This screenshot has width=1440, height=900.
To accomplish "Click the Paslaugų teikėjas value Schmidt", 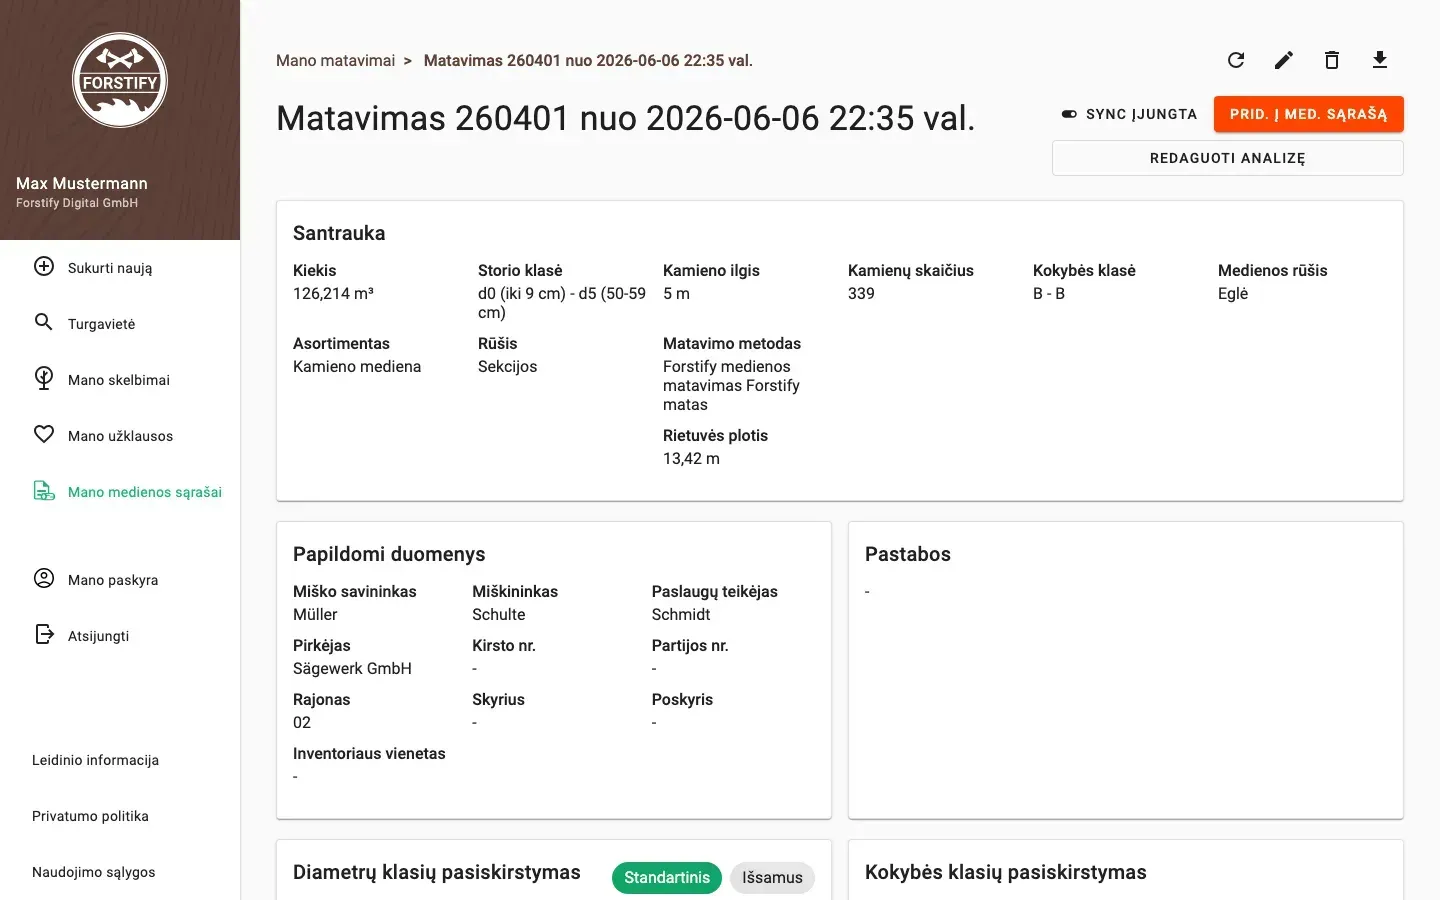I will (x=681, y=615).
